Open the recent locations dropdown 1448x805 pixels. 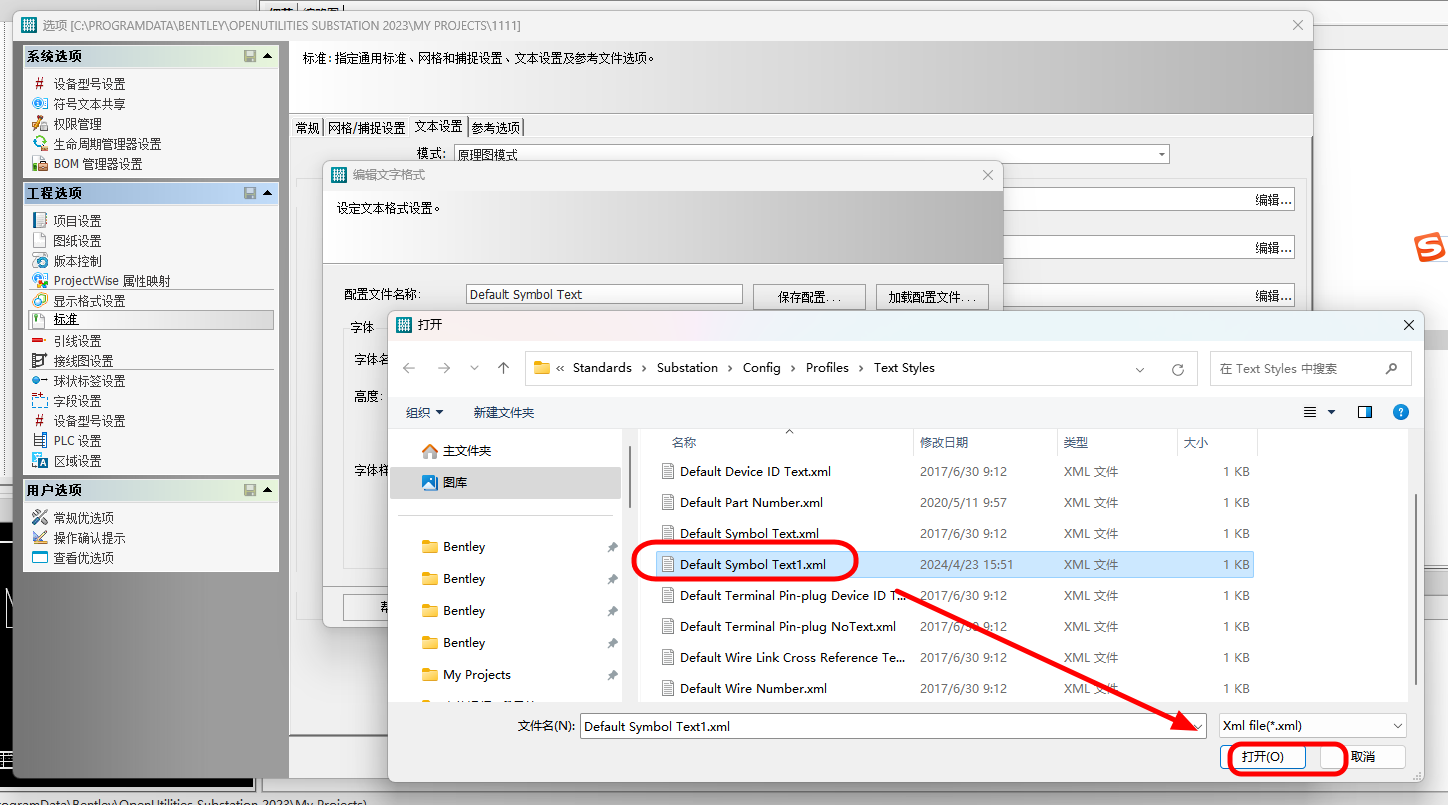pos(474,368)
